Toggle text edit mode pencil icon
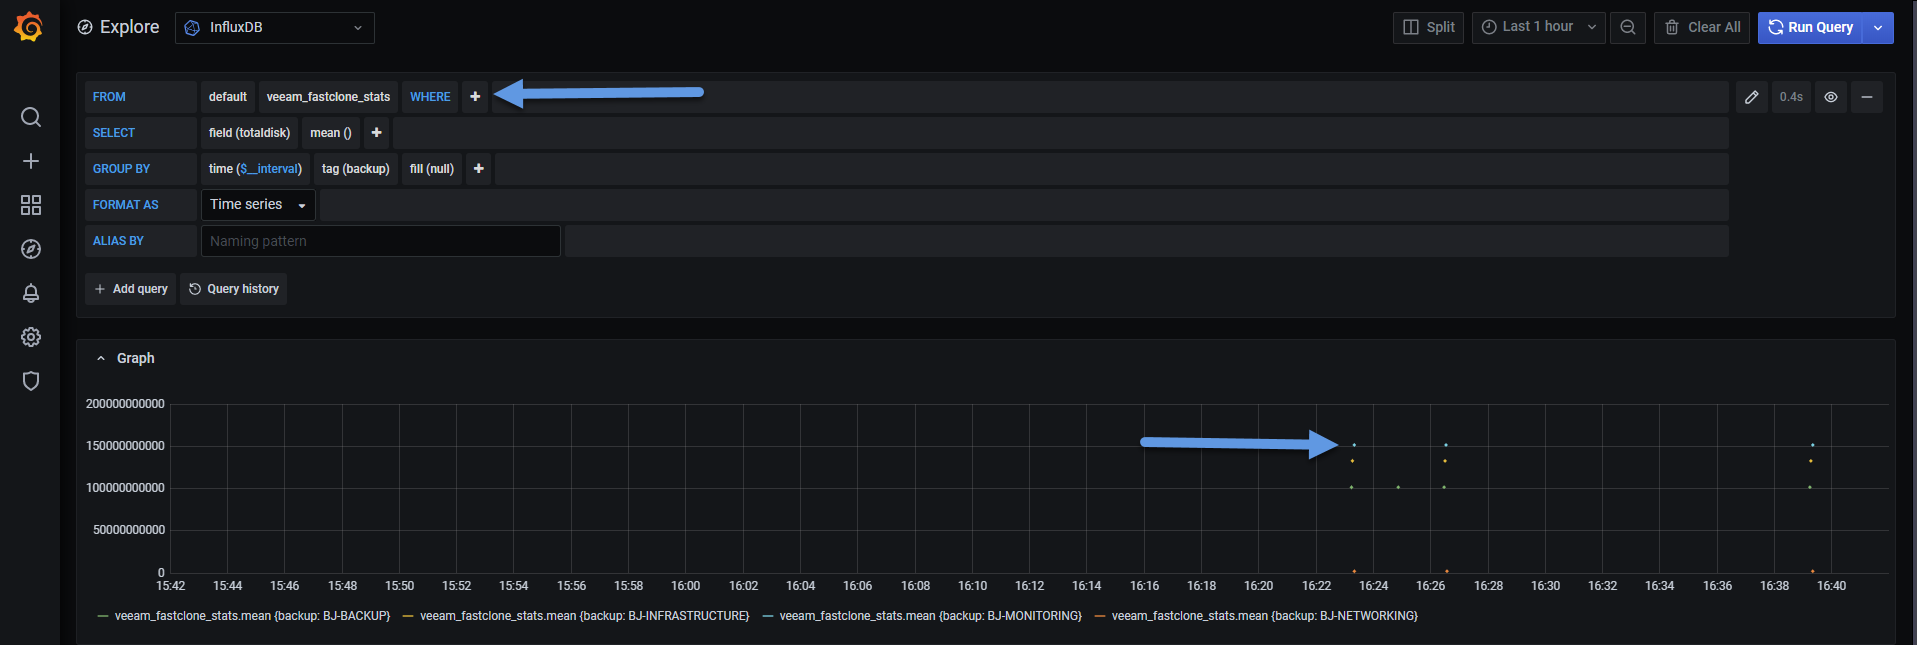The height and width of the screenshot is (645, 1917). [1752, 97]
